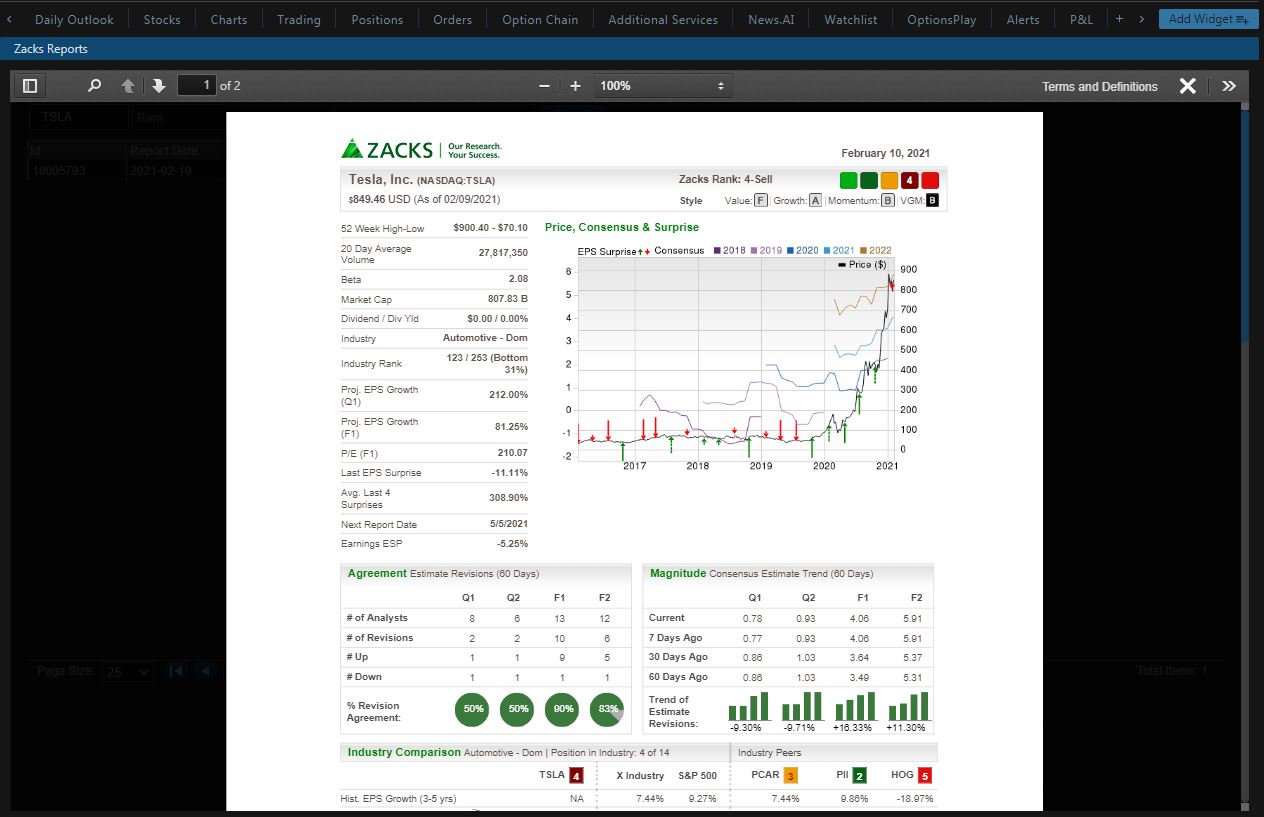Click the page number input field
Image resolution: width=1264 pixels, height=817 pixels.
(196, 85)
